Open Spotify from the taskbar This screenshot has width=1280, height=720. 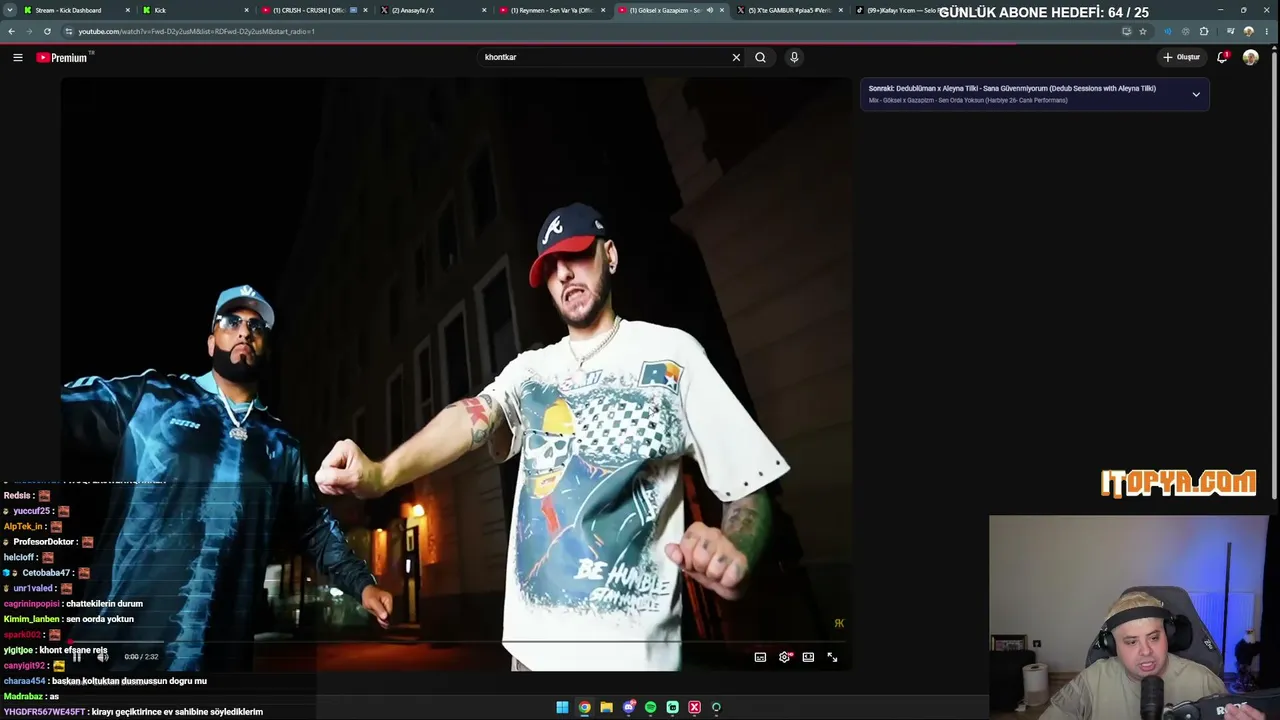pos(650,707)
